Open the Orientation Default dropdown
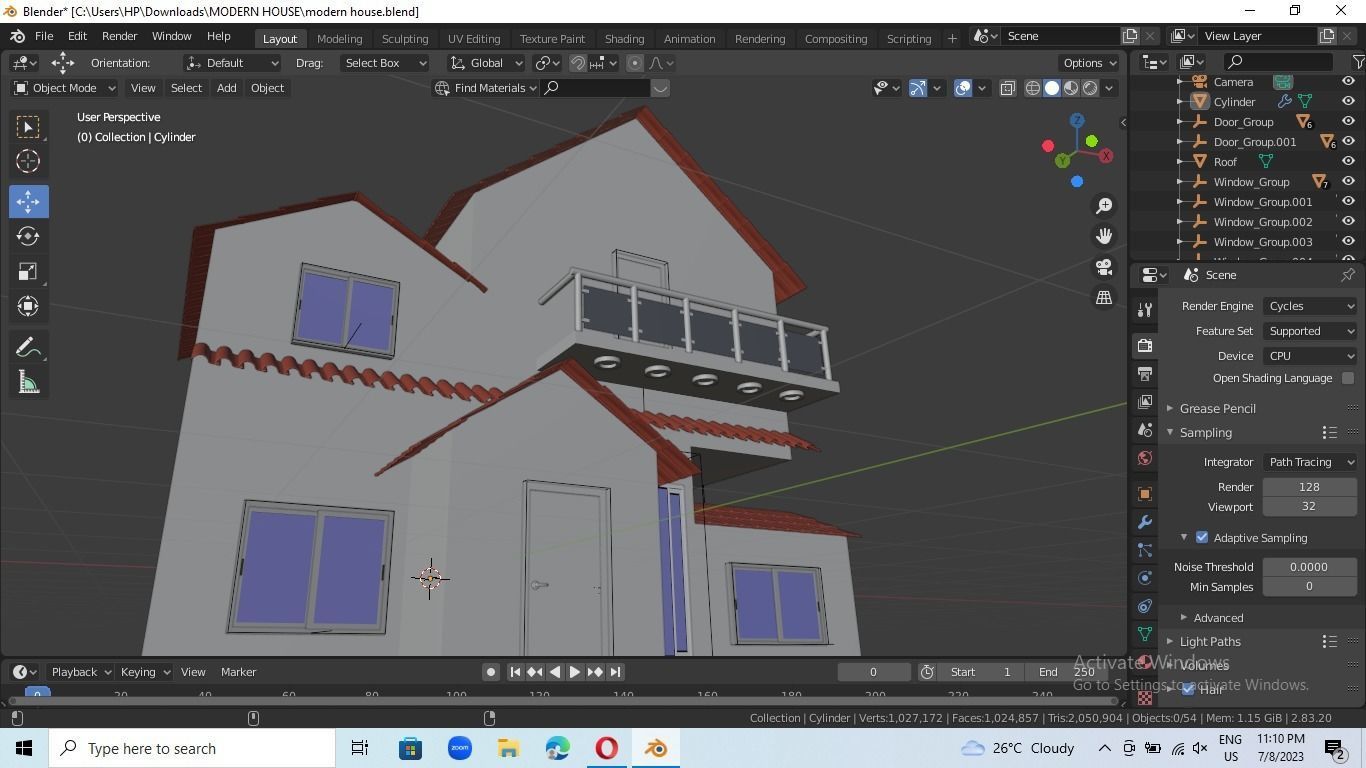 point(232,63)
